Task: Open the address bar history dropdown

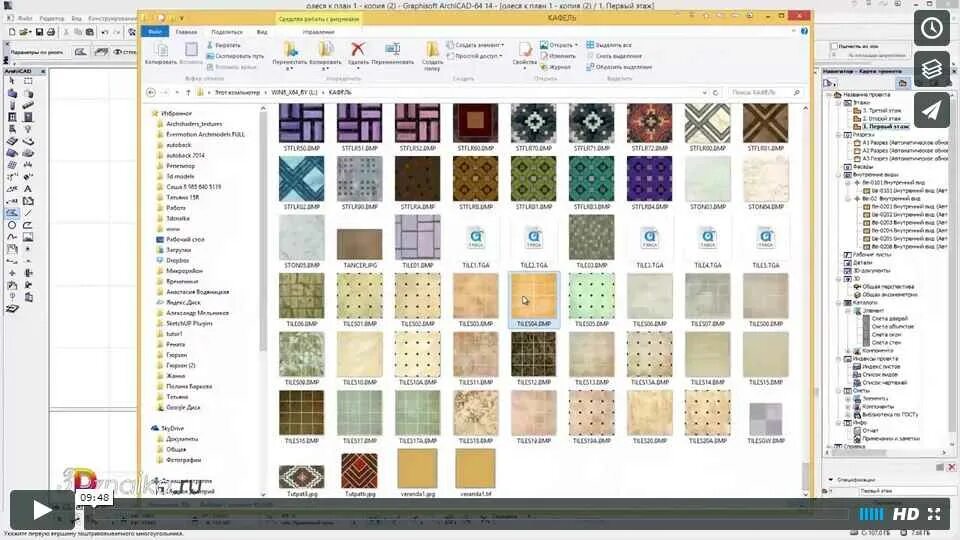Action: [704, 92]
